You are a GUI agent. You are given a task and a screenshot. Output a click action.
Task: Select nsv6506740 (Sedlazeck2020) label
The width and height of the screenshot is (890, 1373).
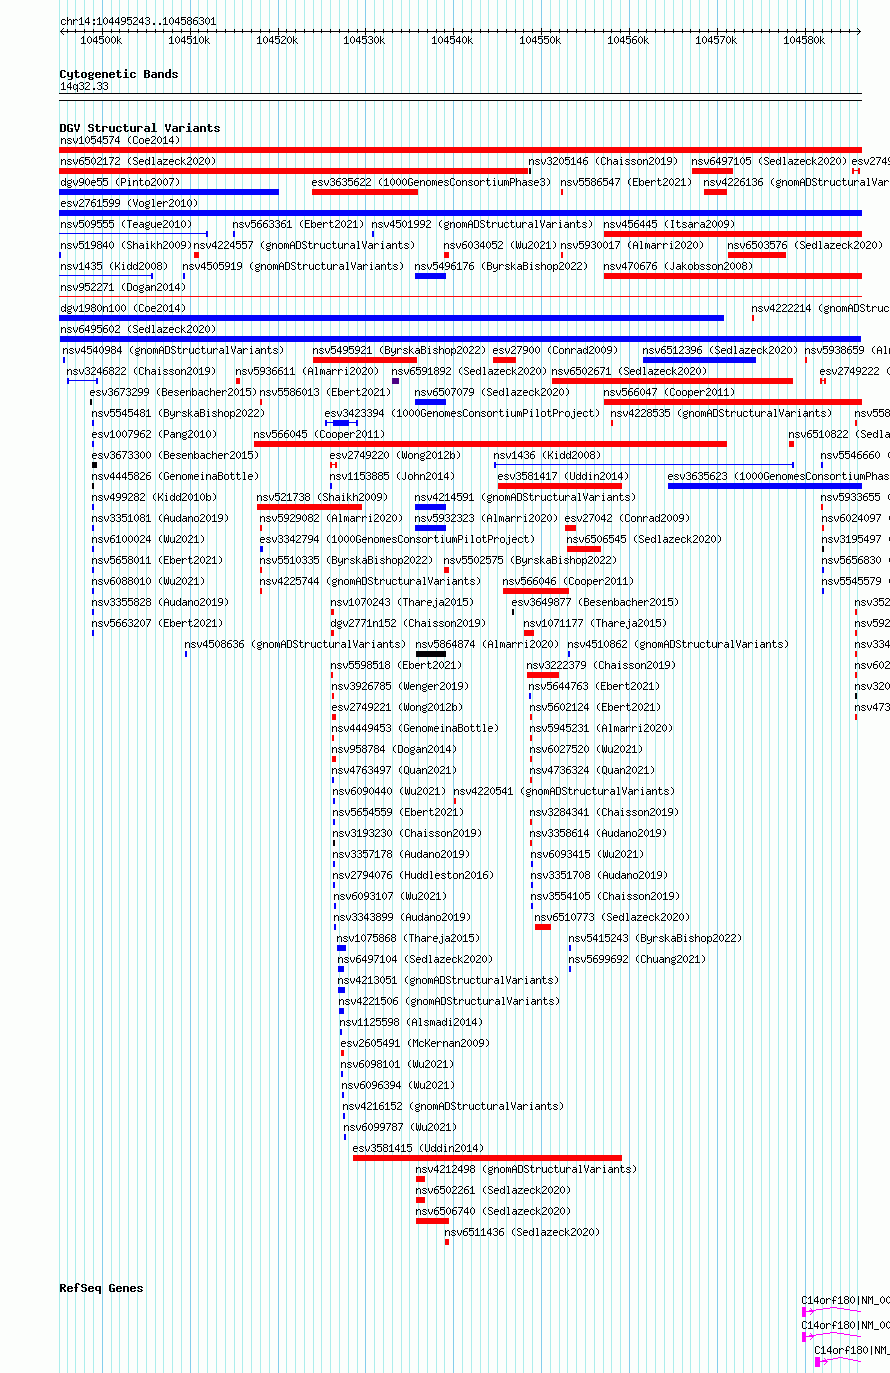tap(493, 1211)
